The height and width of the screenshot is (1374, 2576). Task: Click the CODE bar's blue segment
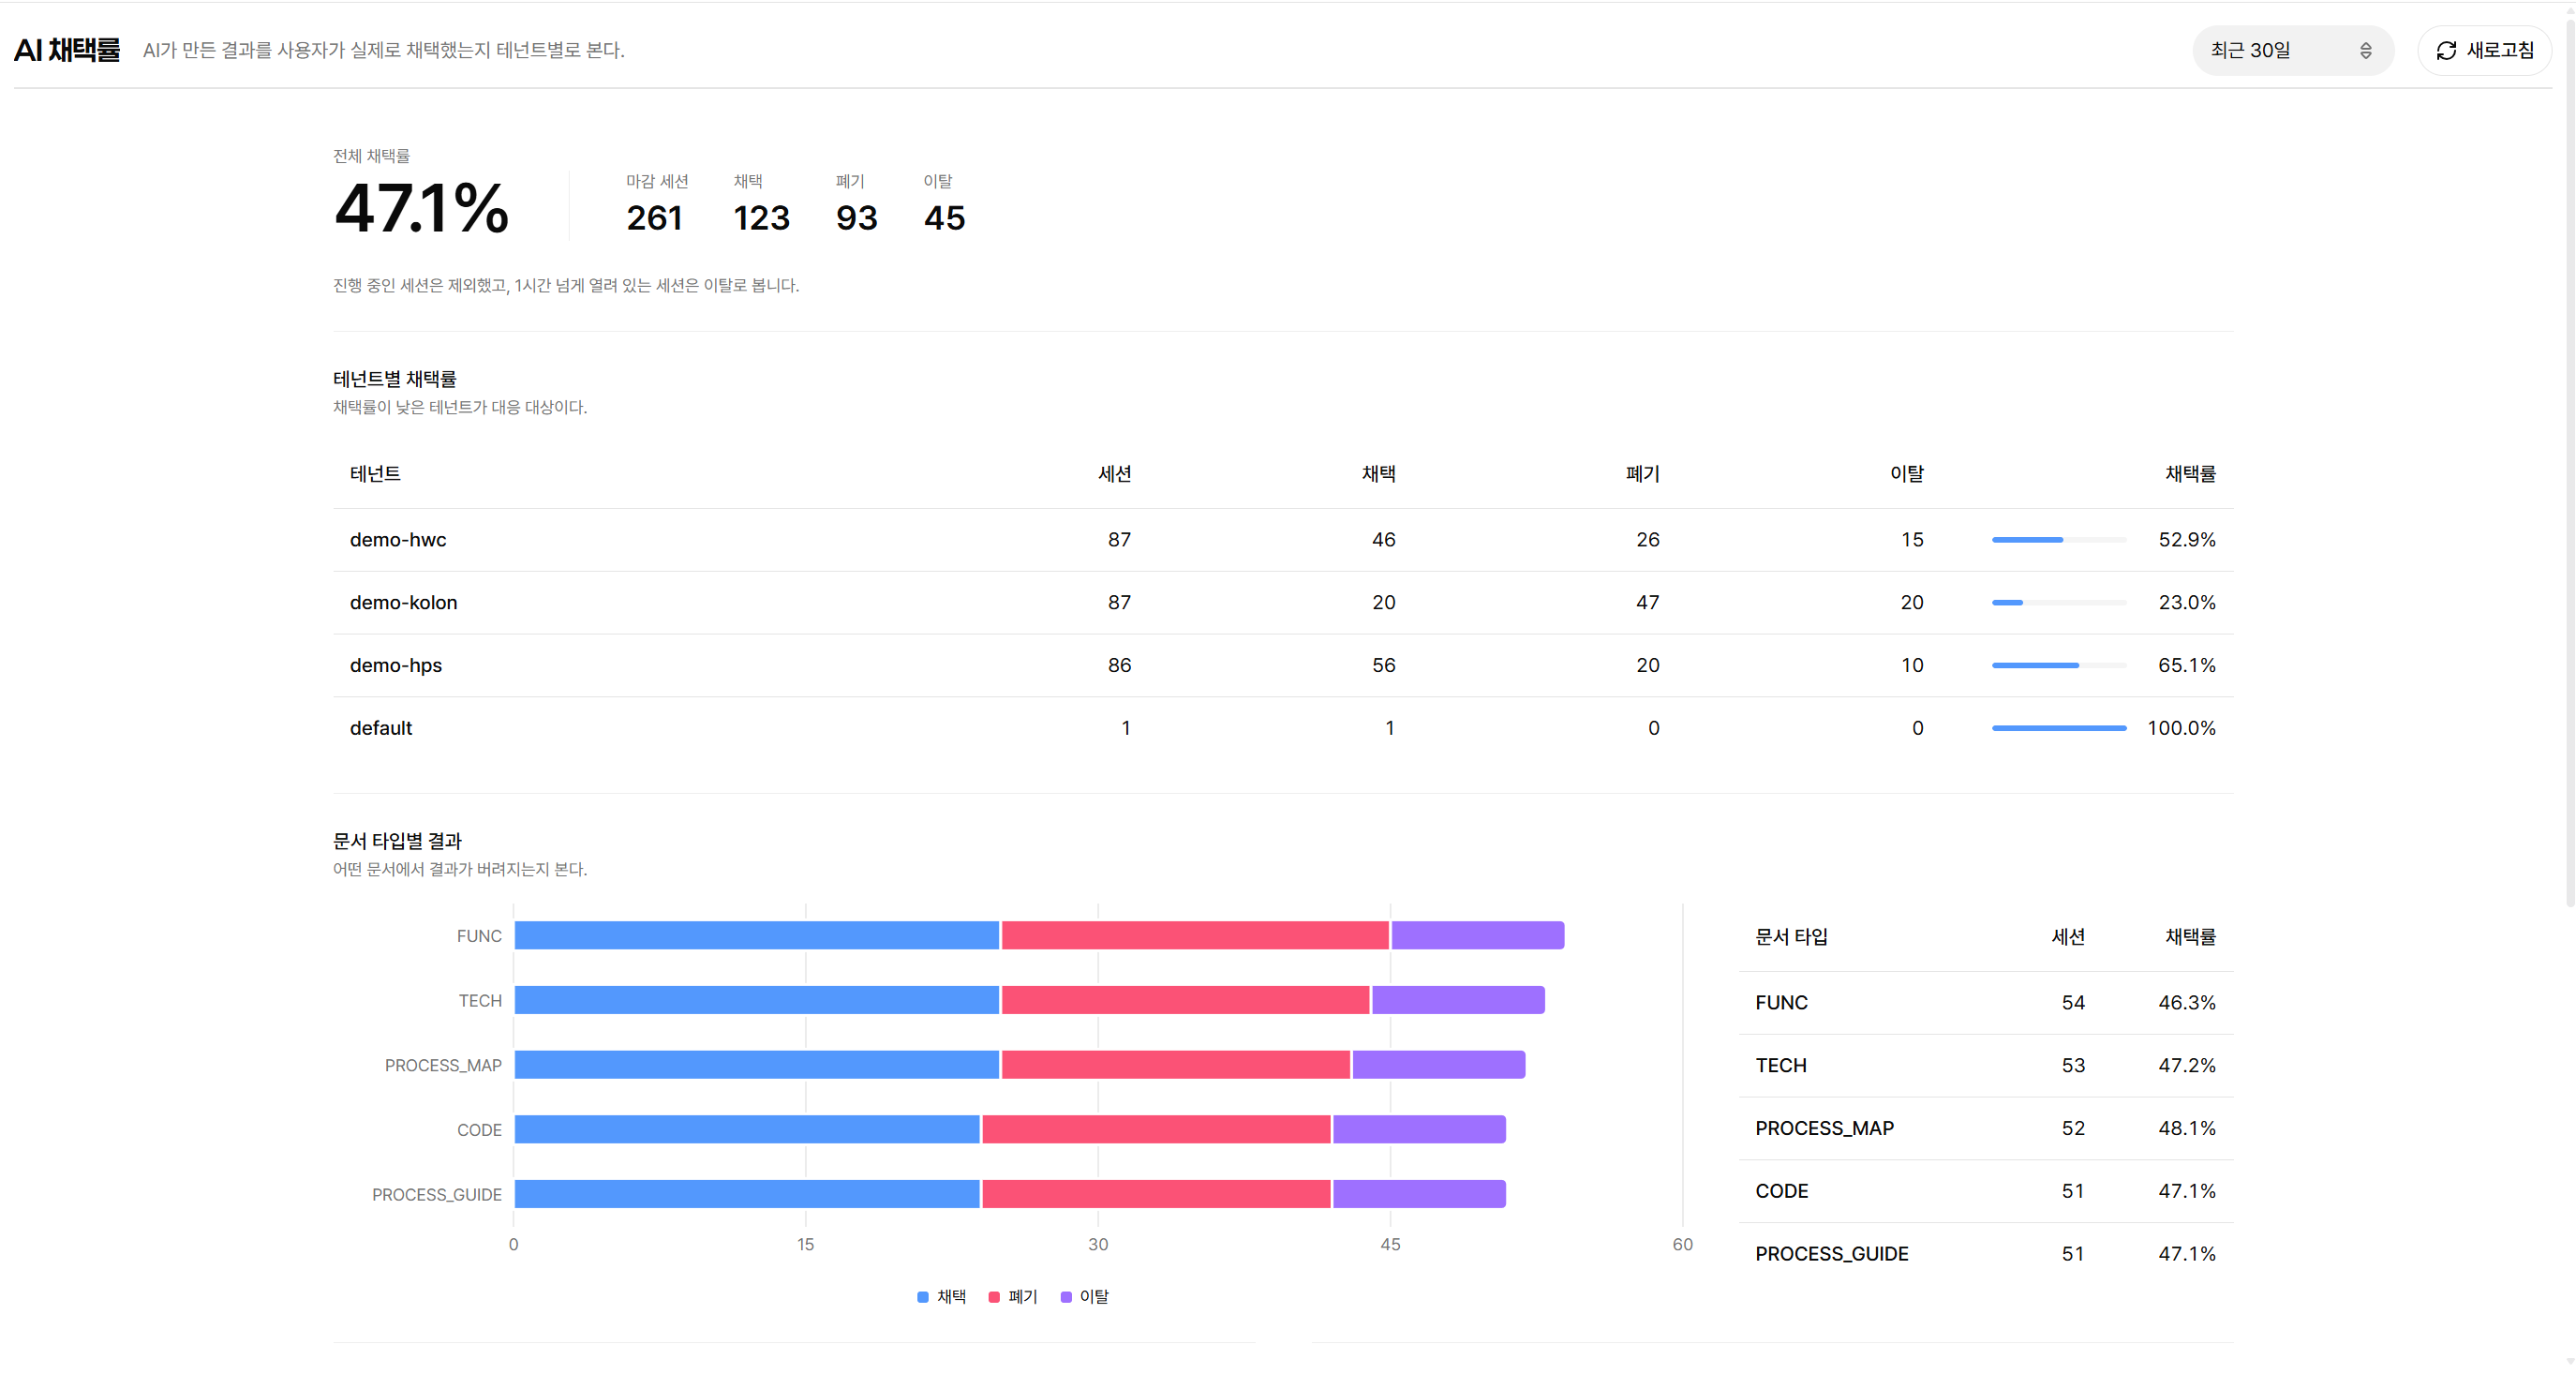click(x=747, y=1130)
